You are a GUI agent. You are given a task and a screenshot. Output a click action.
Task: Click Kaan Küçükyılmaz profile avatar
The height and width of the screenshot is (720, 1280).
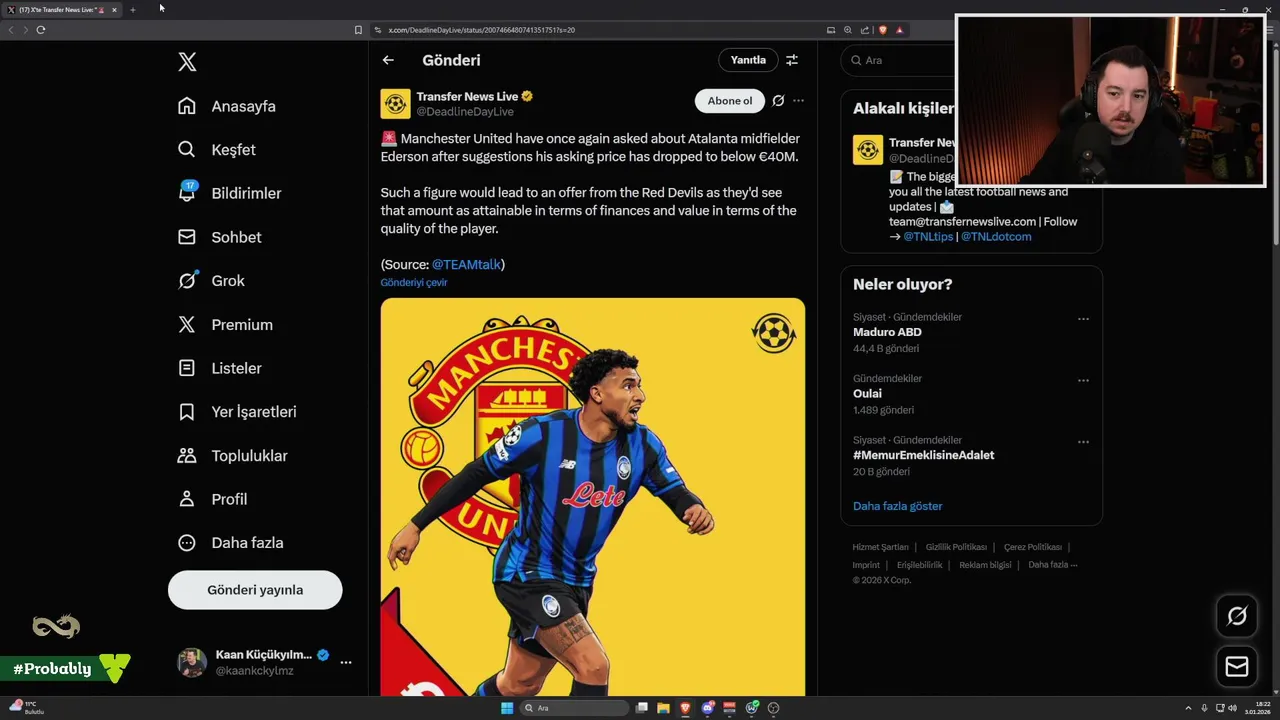pos(192,662)
